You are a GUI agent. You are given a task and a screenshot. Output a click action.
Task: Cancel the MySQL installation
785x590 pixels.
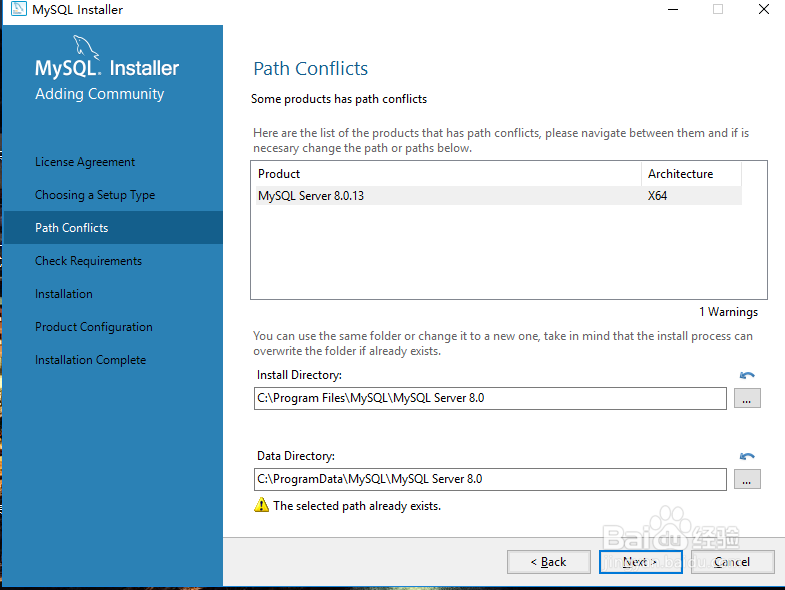pyautogui.click(x=732, y=562)
